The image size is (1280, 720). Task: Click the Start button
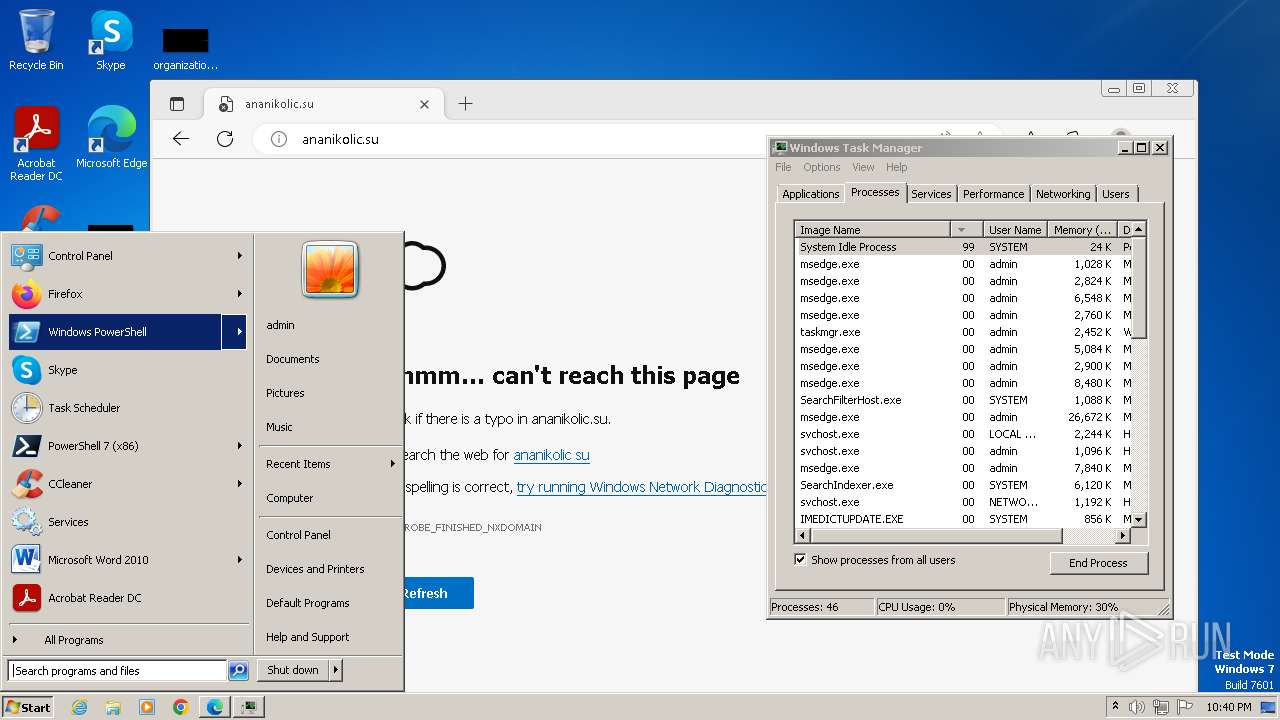[28, 707]
